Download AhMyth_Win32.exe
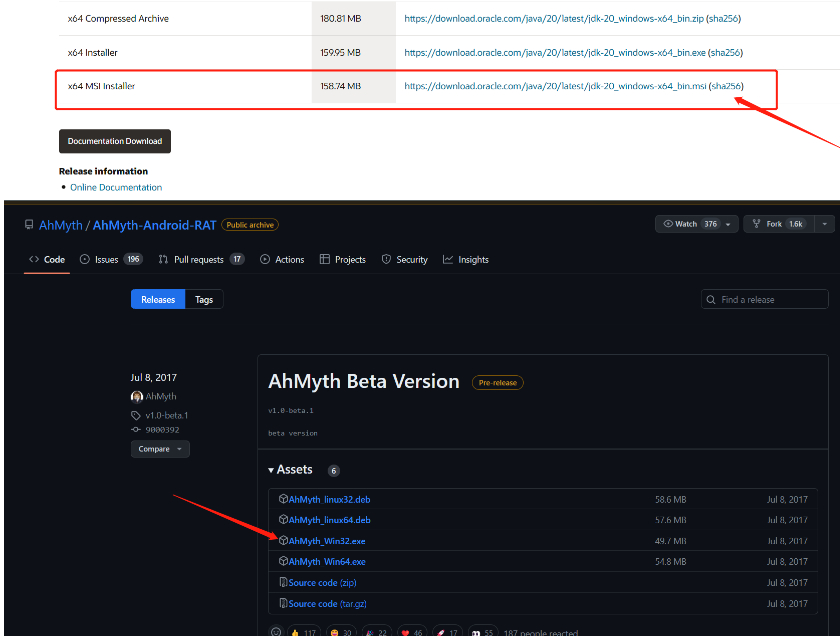 click(x=327, y=541)
